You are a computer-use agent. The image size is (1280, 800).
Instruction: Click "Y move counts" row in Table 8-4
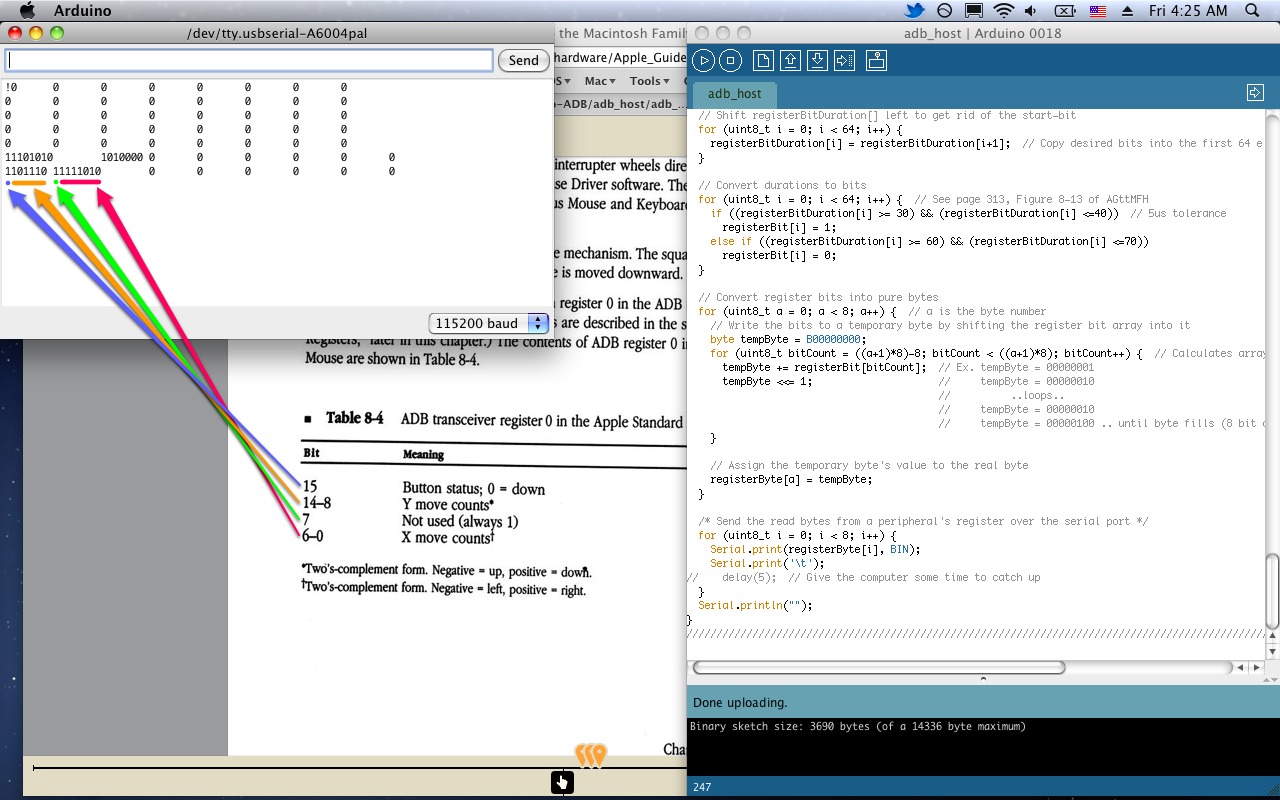point(448,505)
